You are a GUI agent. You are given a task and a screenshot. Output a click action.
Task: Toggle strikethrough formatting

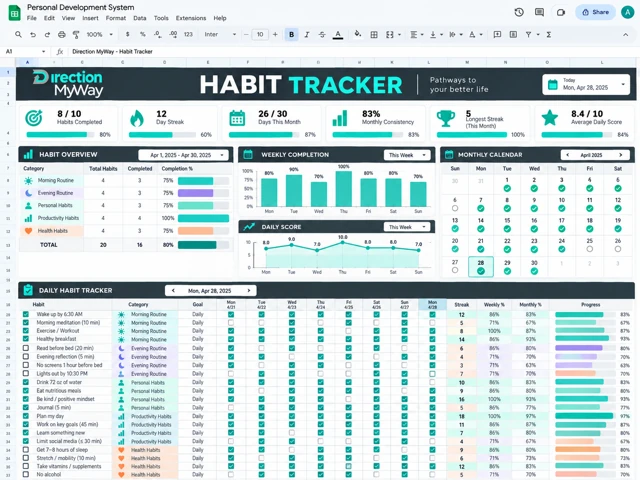(x=322, y=35)
